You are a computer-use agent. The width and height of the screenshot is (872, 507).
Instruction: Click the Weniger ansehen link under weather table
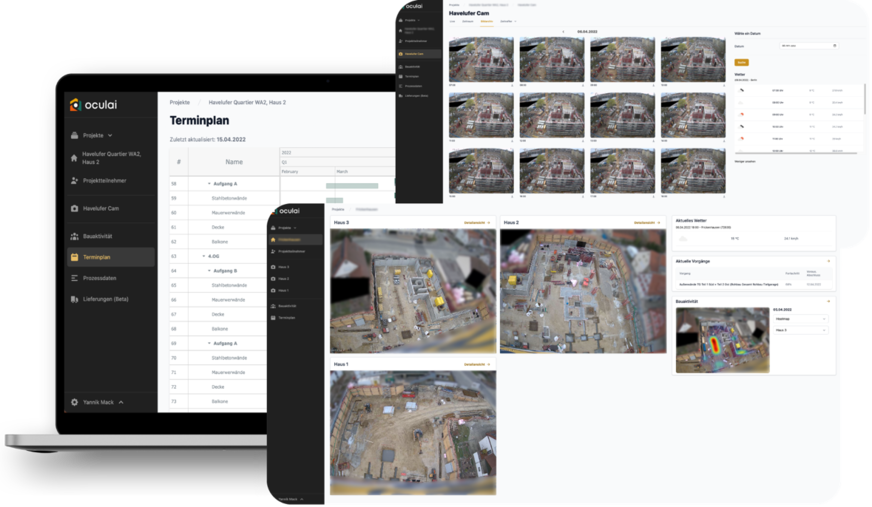(x=745, y=162)
